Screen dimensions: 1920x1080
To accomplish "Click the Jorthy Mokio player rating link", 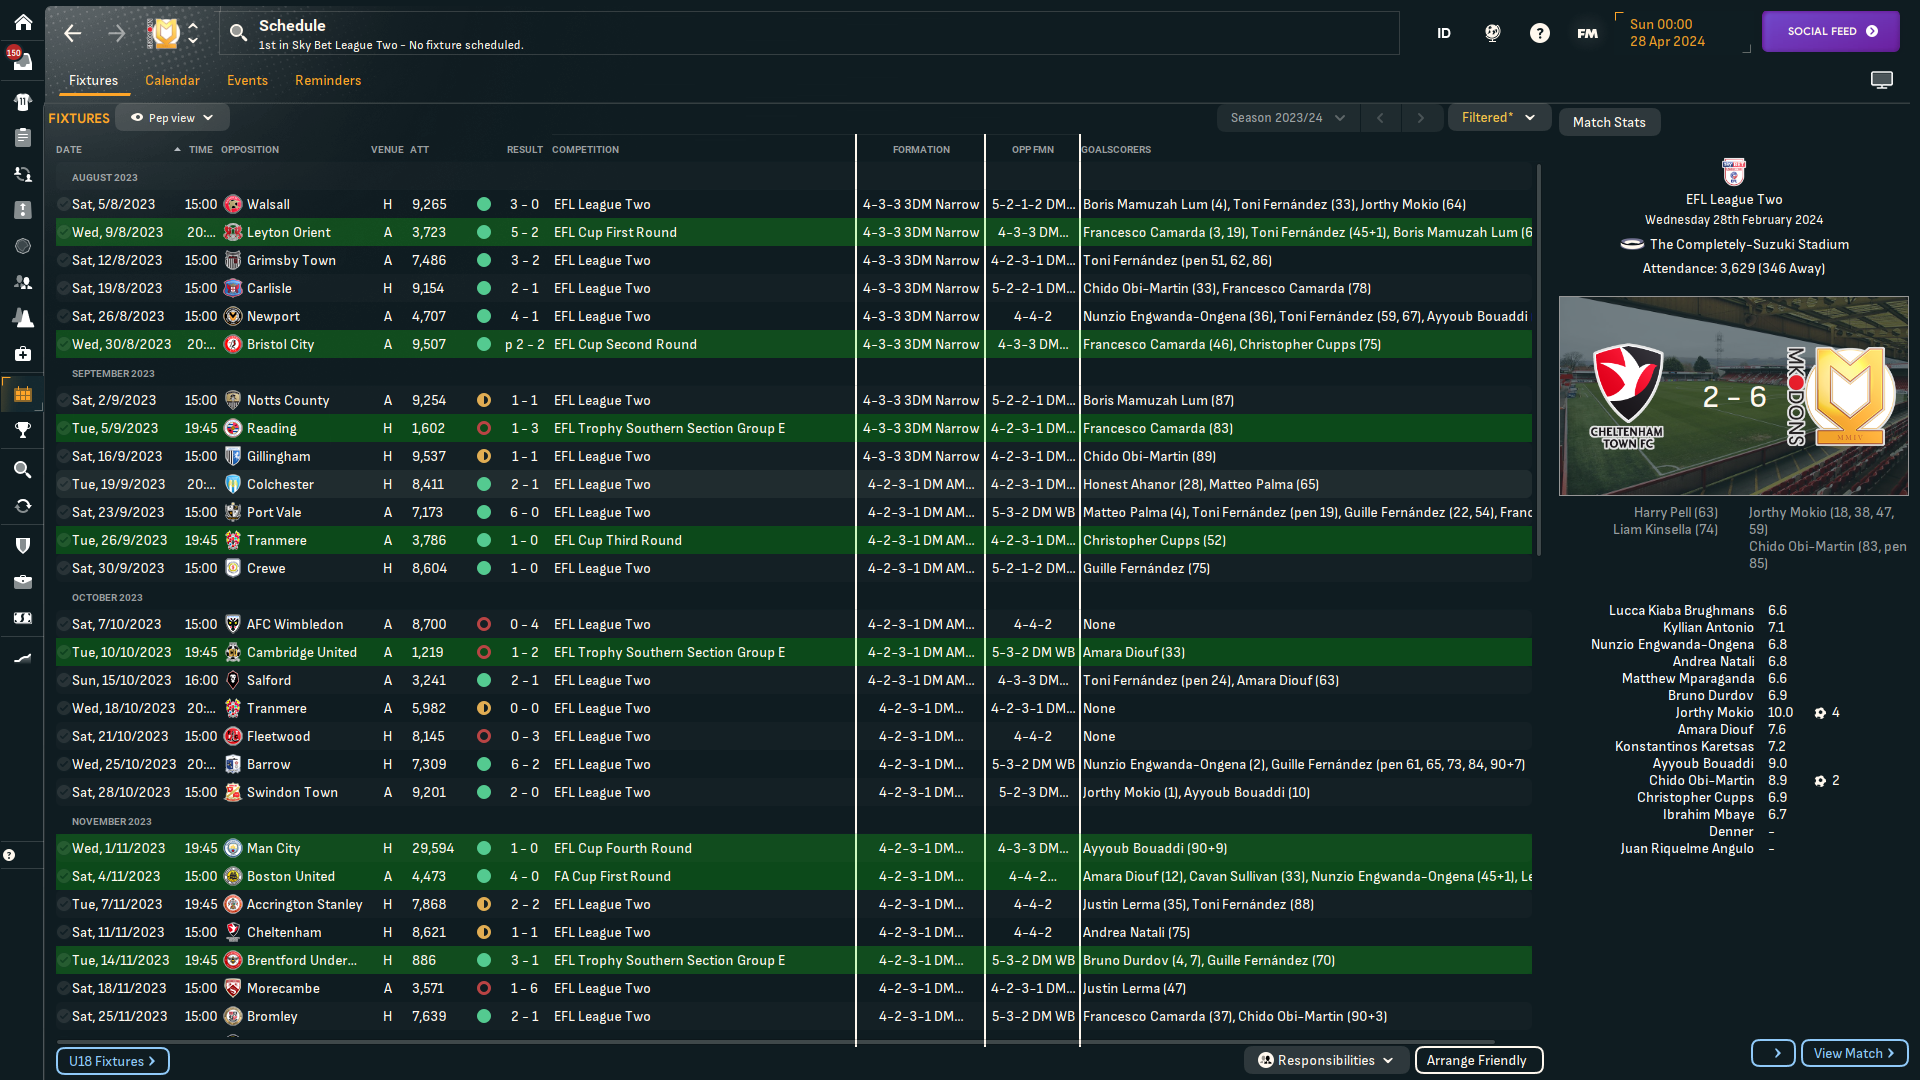I will (1714, 713).
